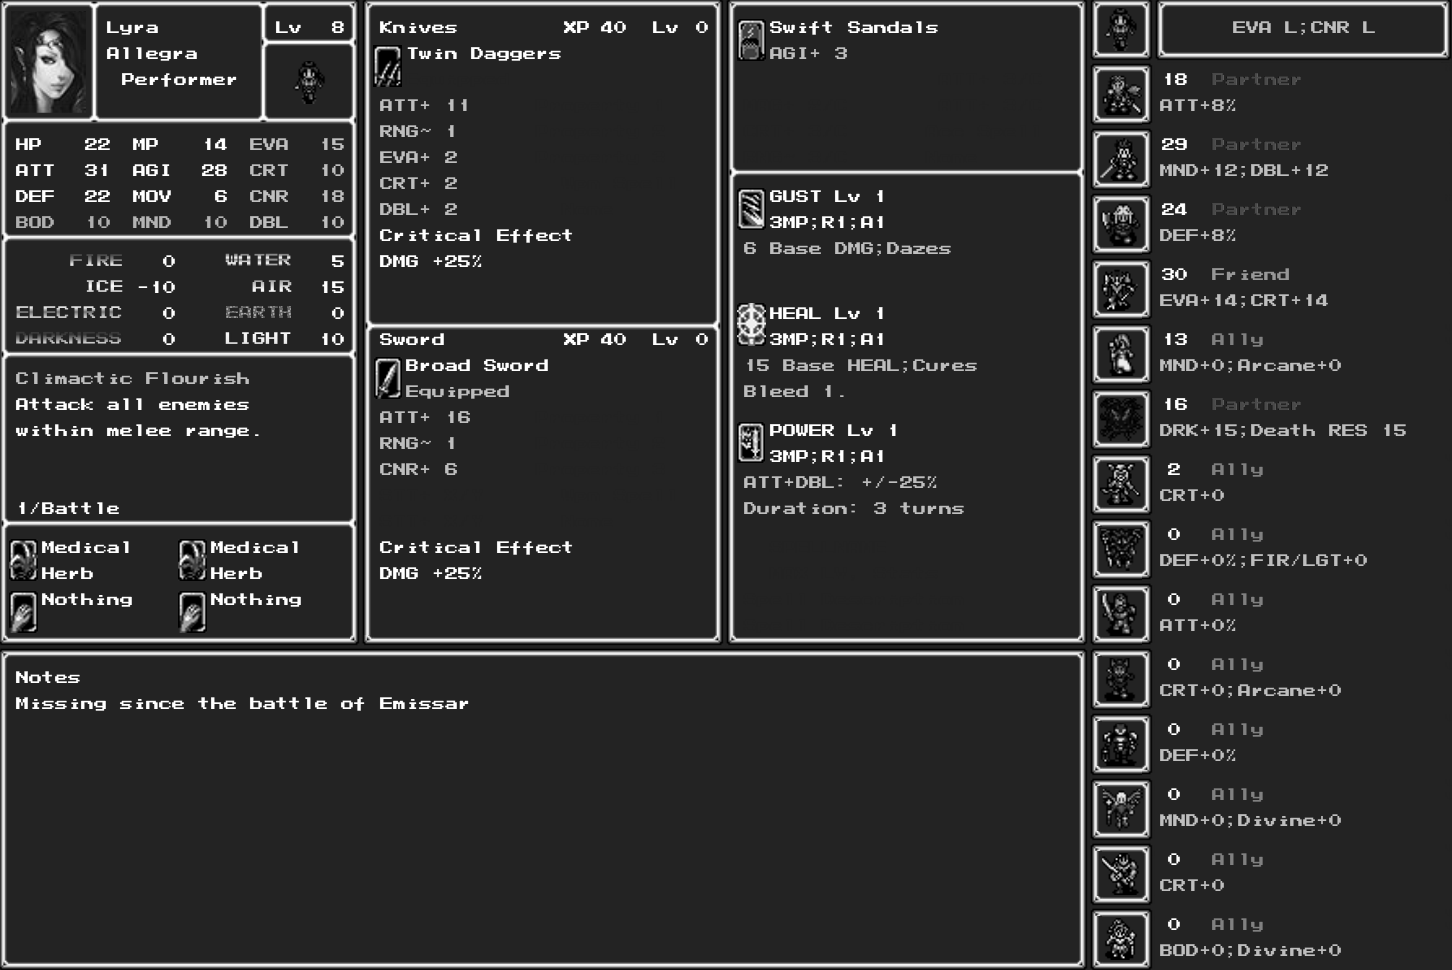Click Lyra Allegra's character portrait
This screenshot has height=970, width=1452.
click(49, 61)
